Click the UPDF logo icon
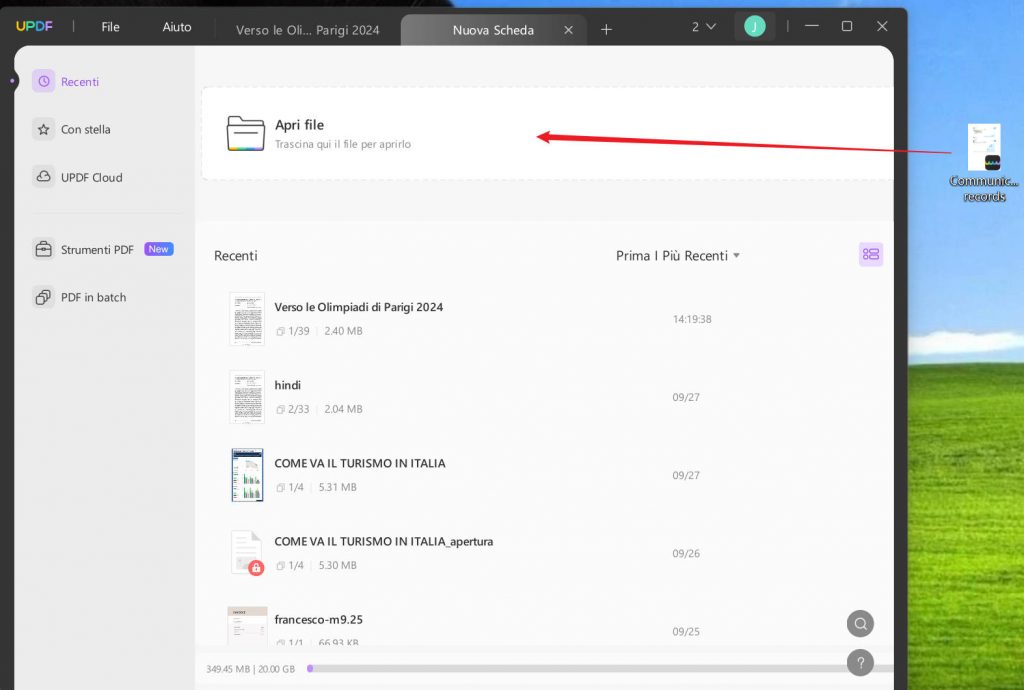 [35, 26]
